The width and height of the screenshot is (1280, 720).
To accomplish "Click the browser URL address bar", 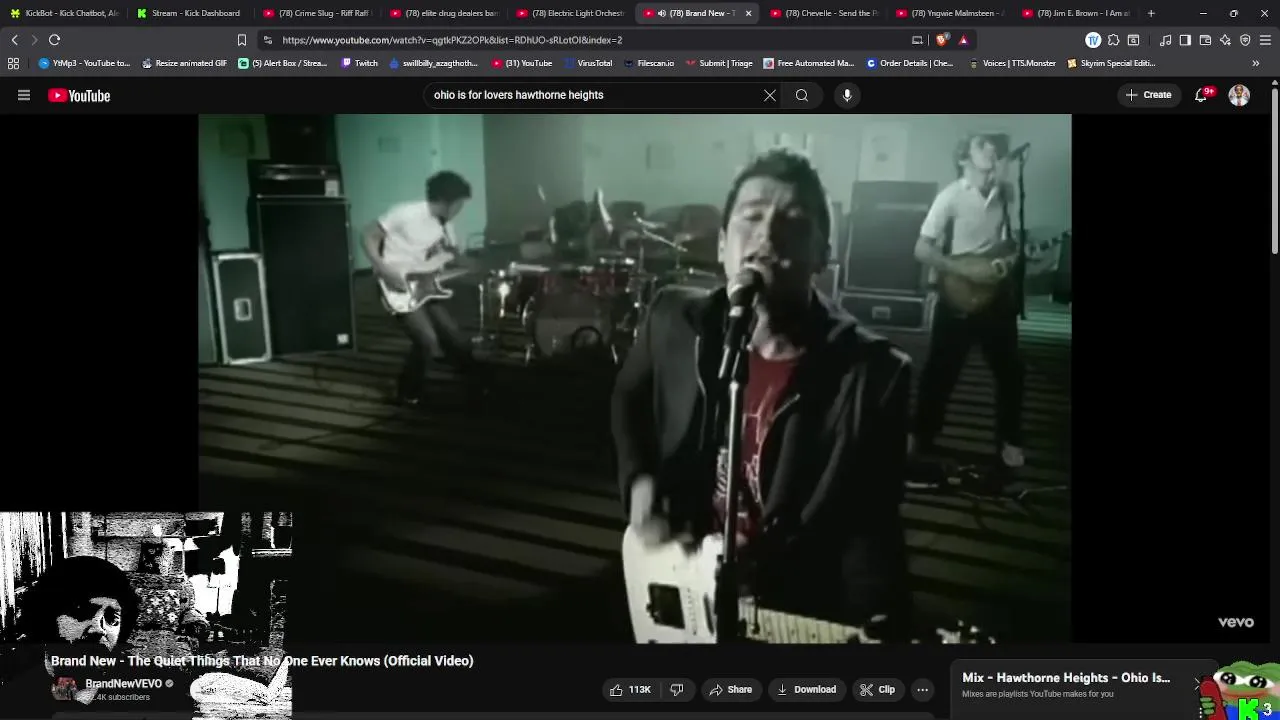I will pyautogui.click(x=590, y=40).
